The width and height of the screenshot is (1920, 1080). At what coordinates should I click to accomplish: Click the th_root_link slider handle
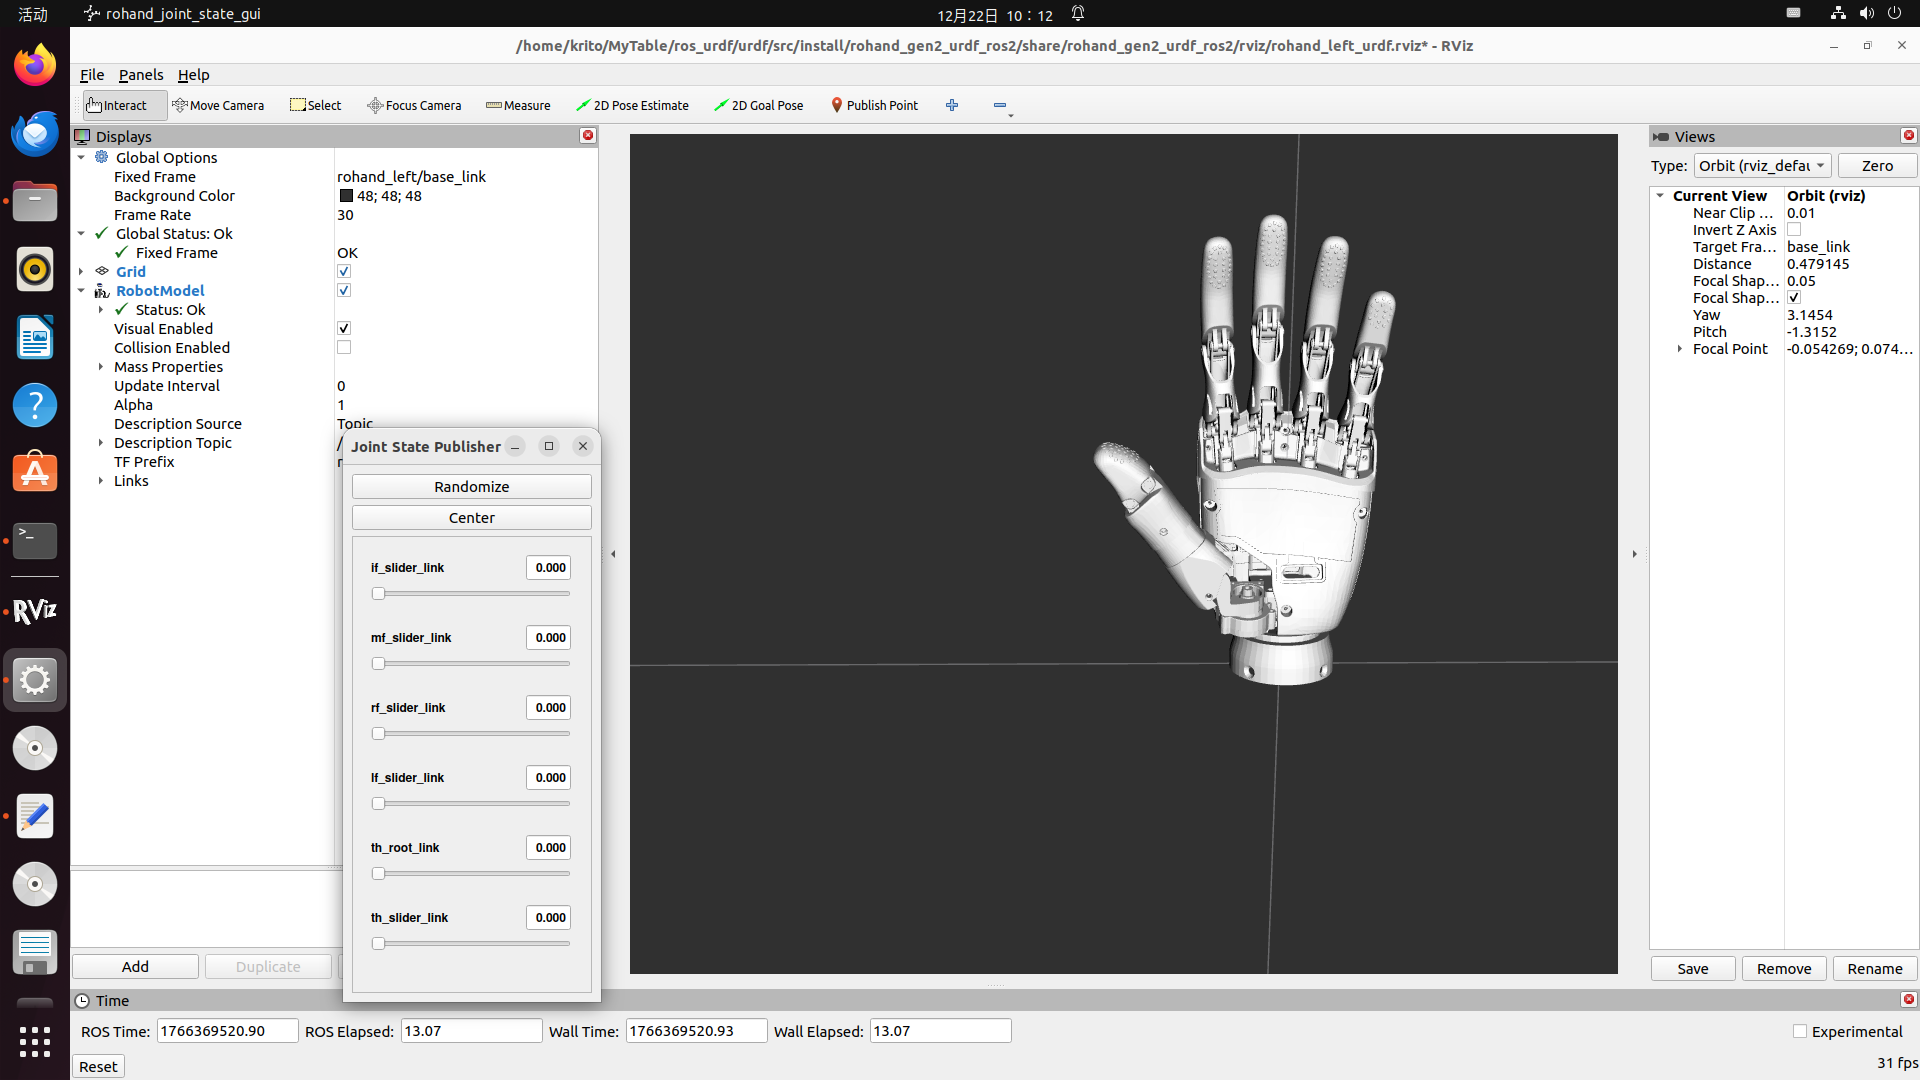click(x=378, y=874)
